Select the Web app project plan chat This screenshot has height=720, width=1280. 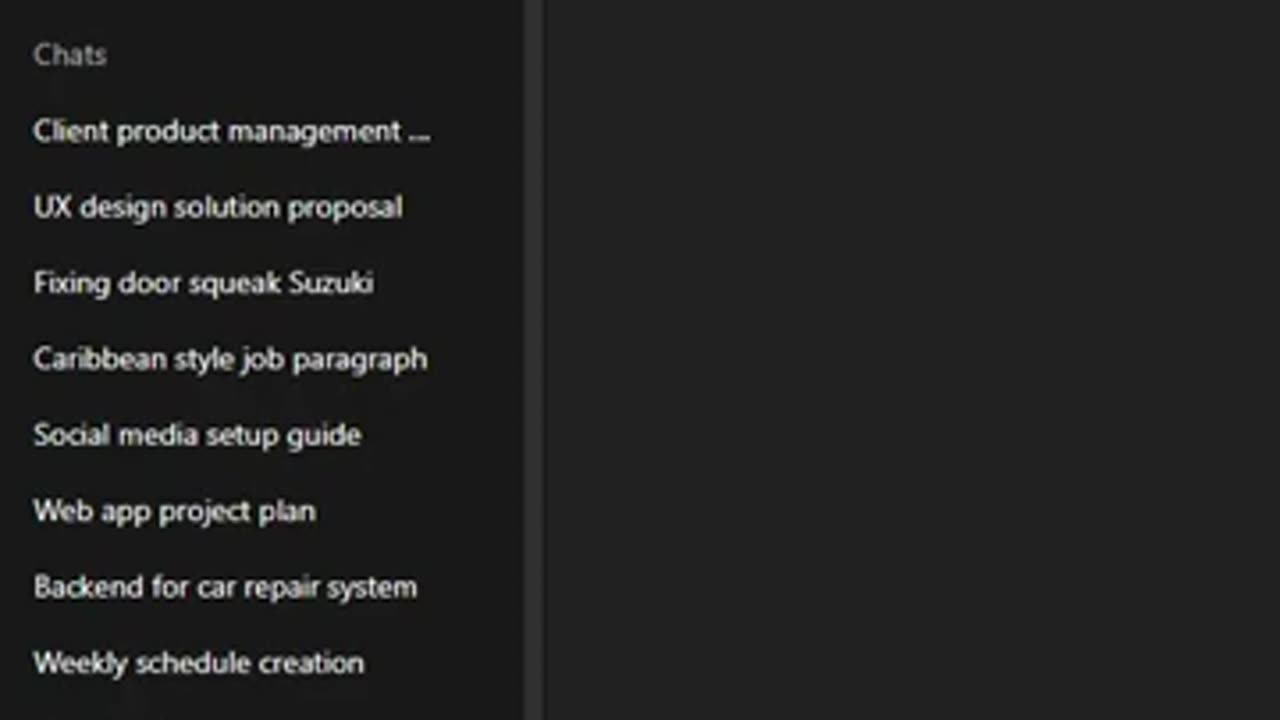click(174, 512)
